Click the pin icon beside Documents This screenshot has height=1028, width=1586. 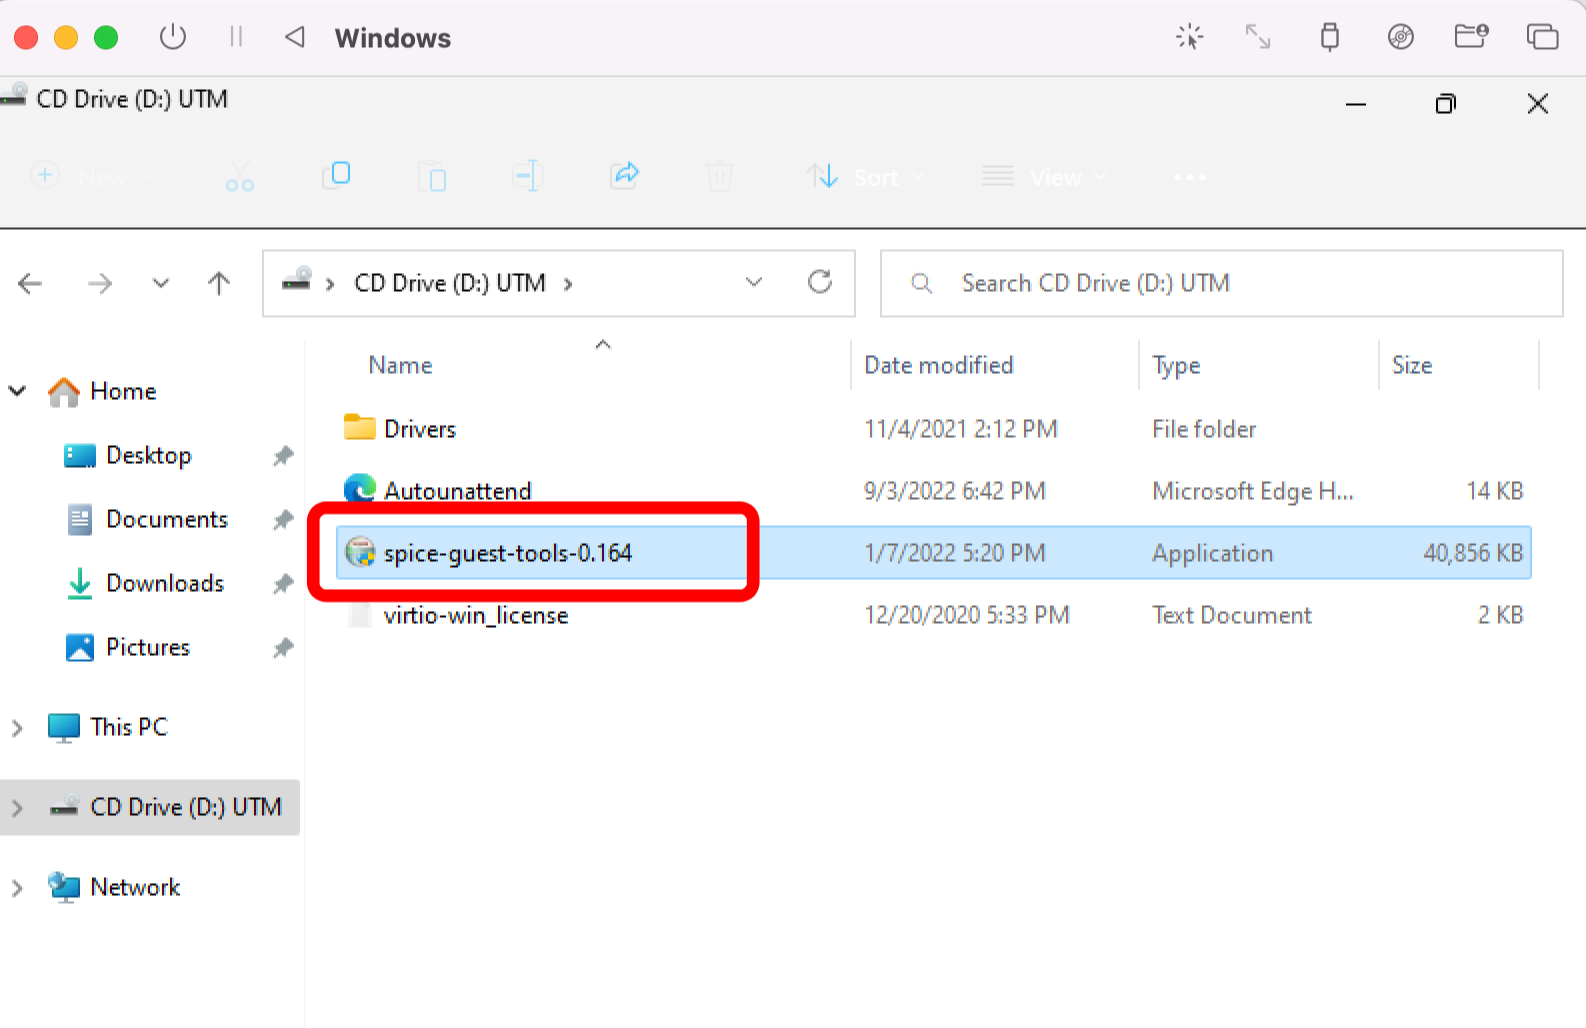point(283,520)
